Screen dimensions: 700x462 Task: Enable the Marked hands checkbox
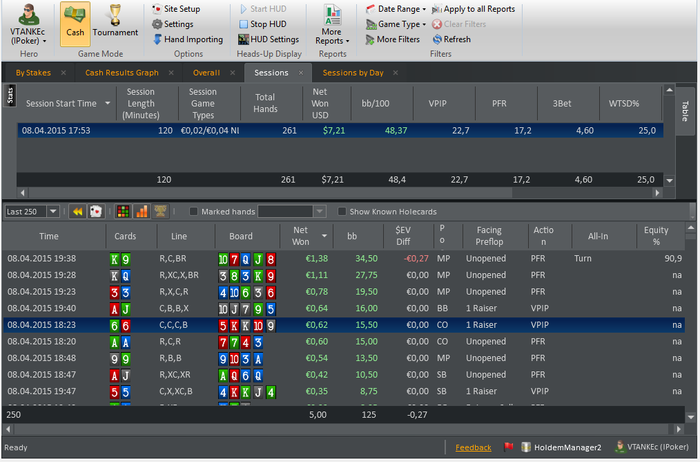click(193, 212)
